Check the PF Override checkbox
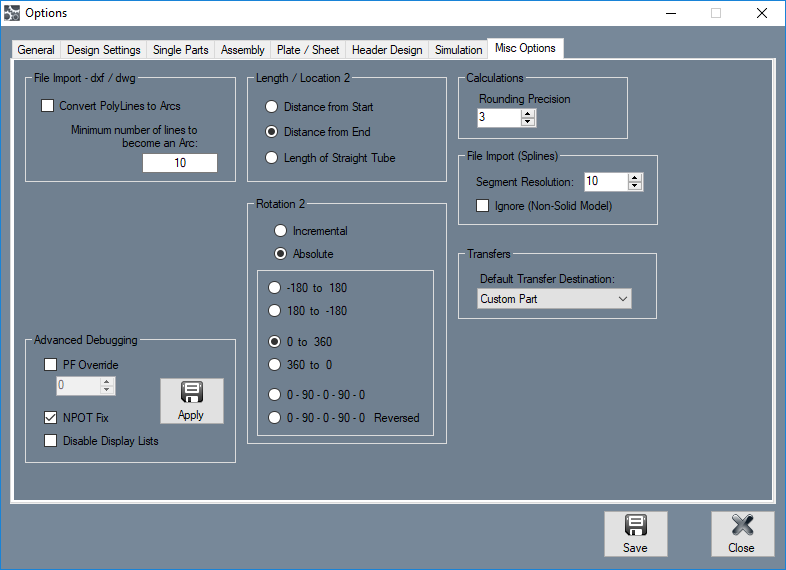Image resolution: width=786 pixels, height=570 pixels. click(x=51, y=364)
